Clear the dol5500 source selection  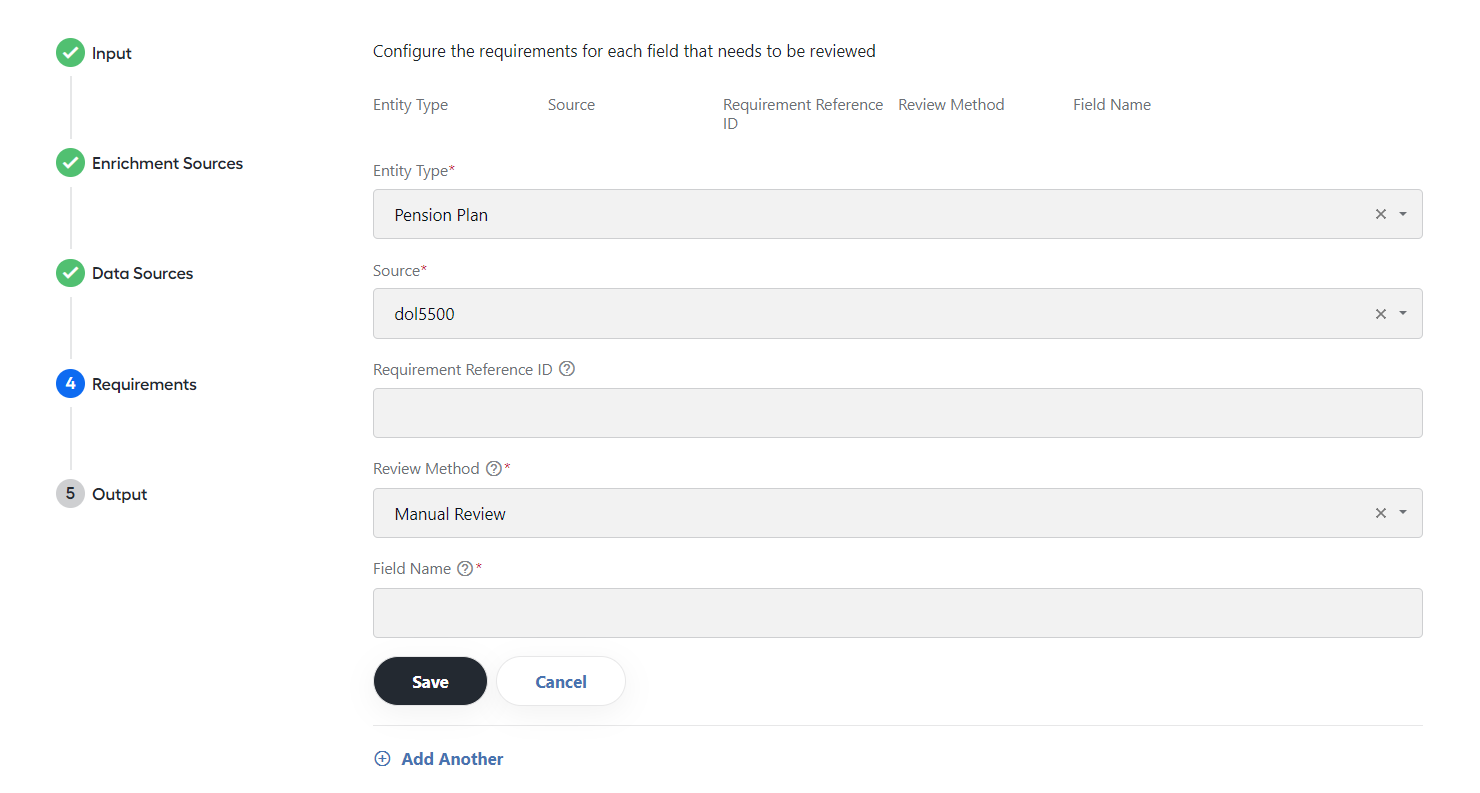1381,314
